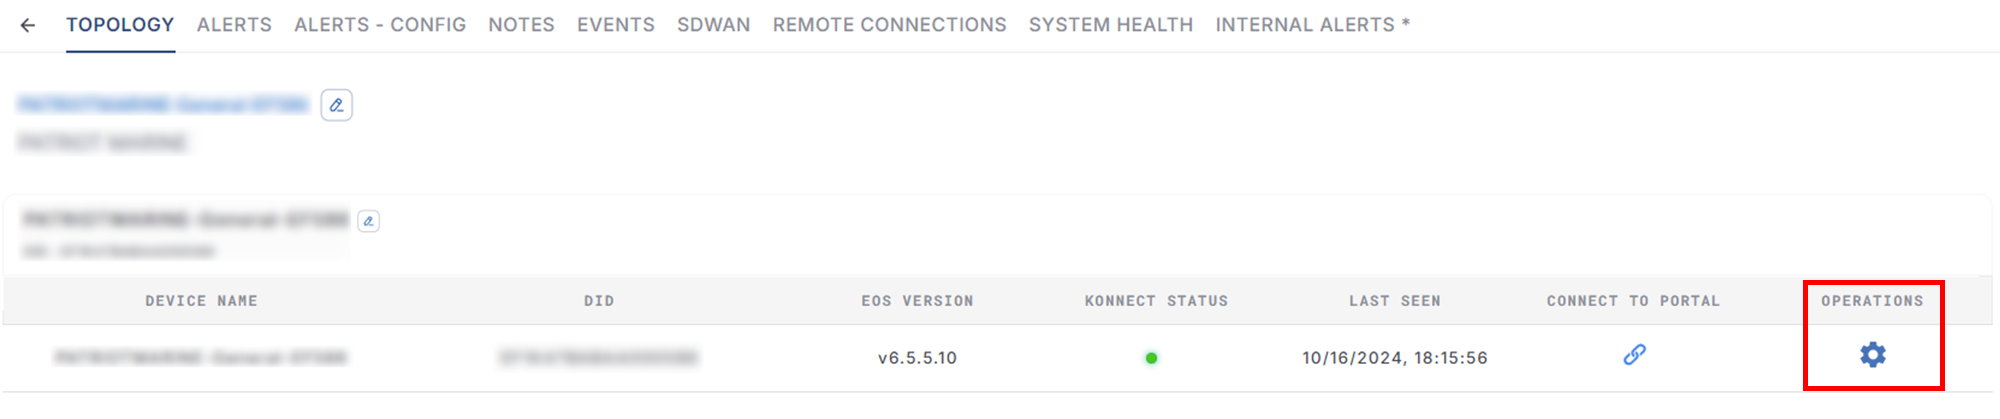Click the small edit icon beside the blurred group name
The image size is (2000, 419).
(x=368, y=221)
